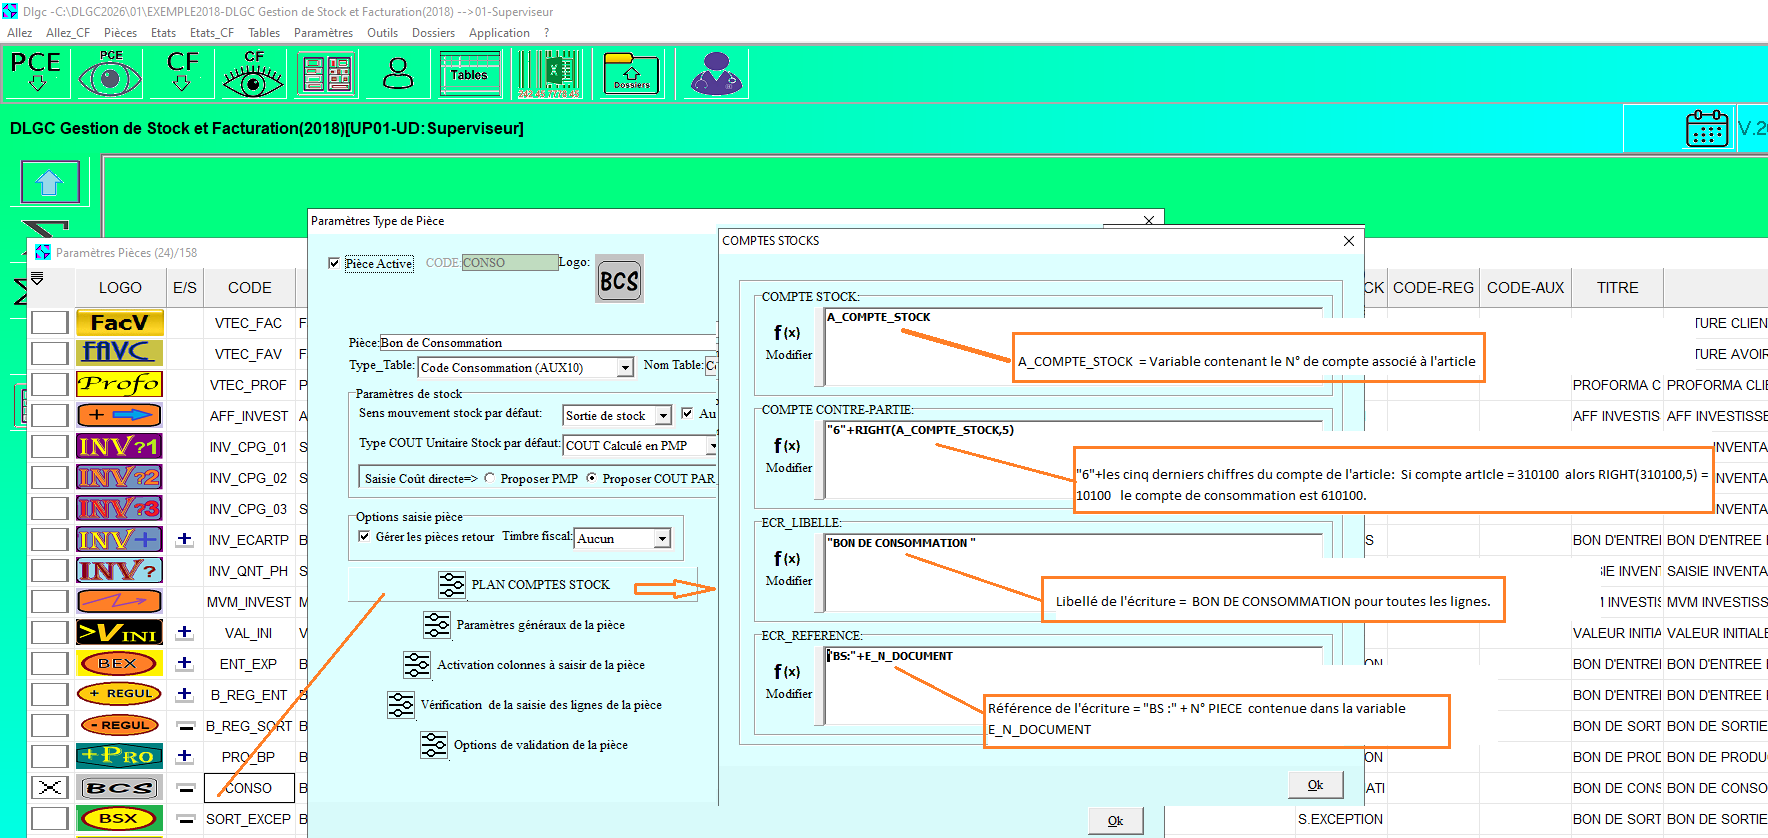Open the Excel export toolbar icon
The width and height of the screenshot is (1768, 838).
(x=549, y=74)
